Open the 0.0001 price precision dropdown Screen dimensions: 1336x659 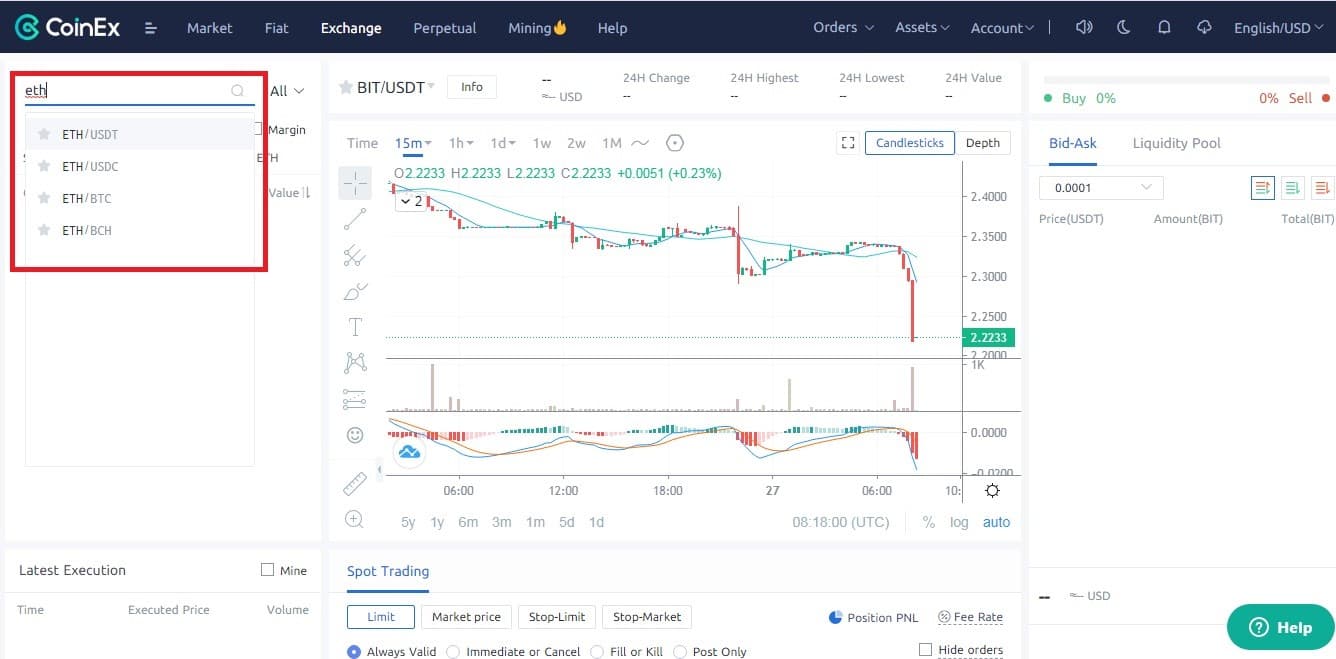pyautogui.click(x=1101, y=187)
